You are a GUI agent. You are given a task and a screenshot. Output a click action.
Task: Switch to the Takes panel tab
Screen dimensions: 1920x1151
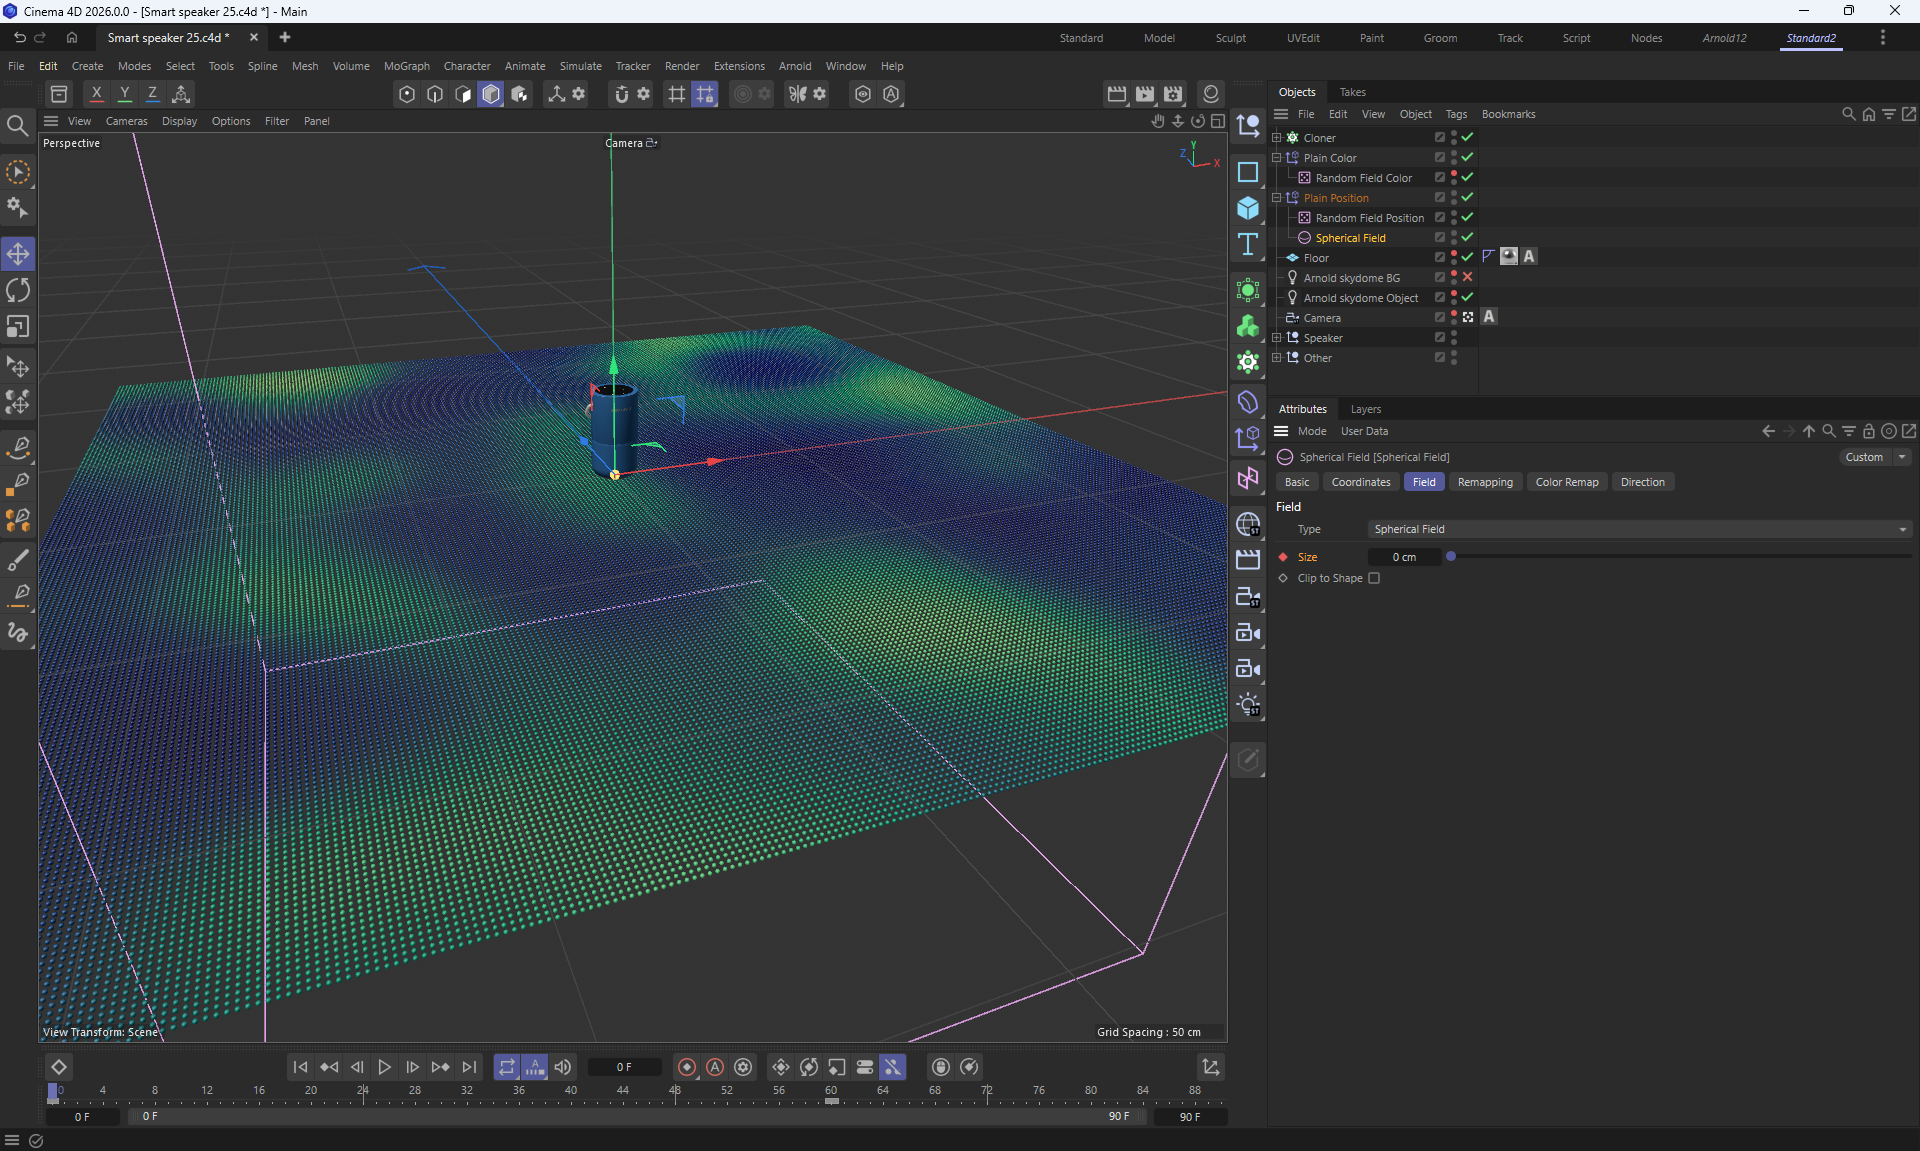(1352, 92)
